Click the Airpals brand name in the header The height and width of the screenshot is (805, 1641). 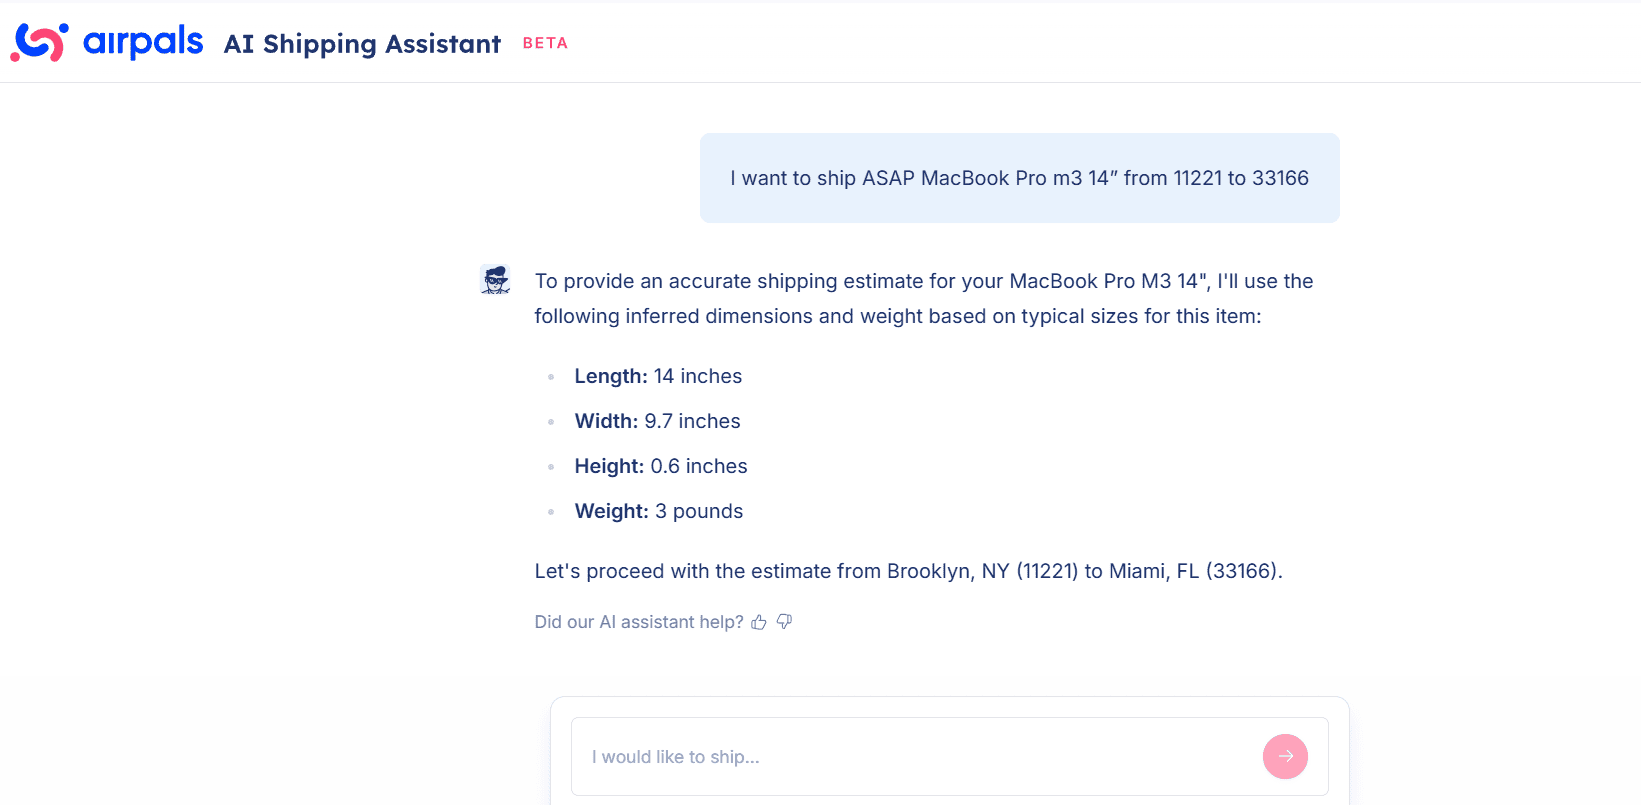pos(143,42)
